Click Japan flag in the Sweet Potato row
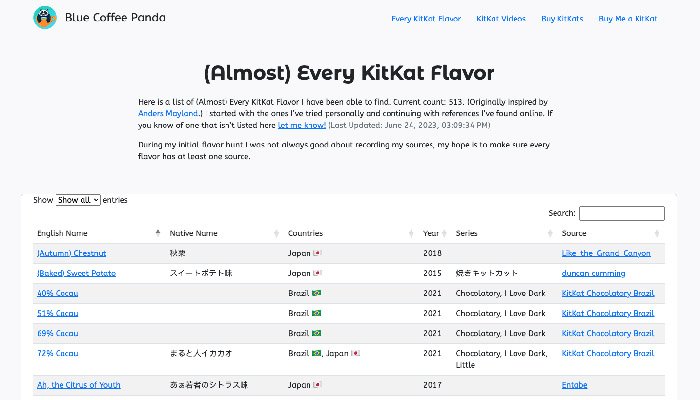This screenshot has height=400, width=700. (x=317, y=273)
